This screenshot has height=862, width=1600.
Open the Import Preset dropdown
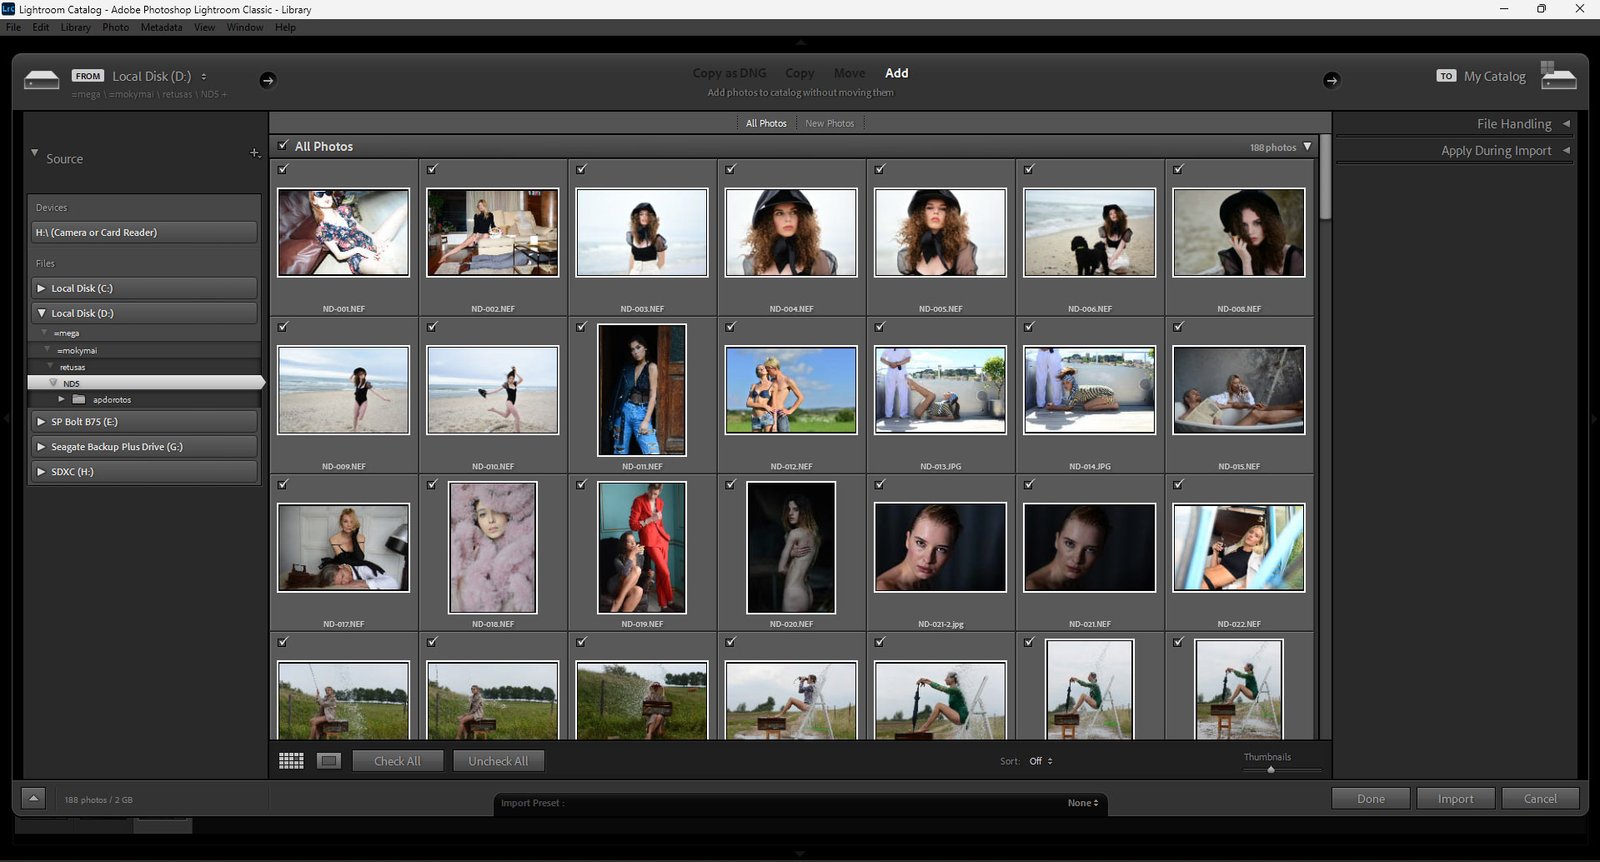click(x=1082, y=803)
